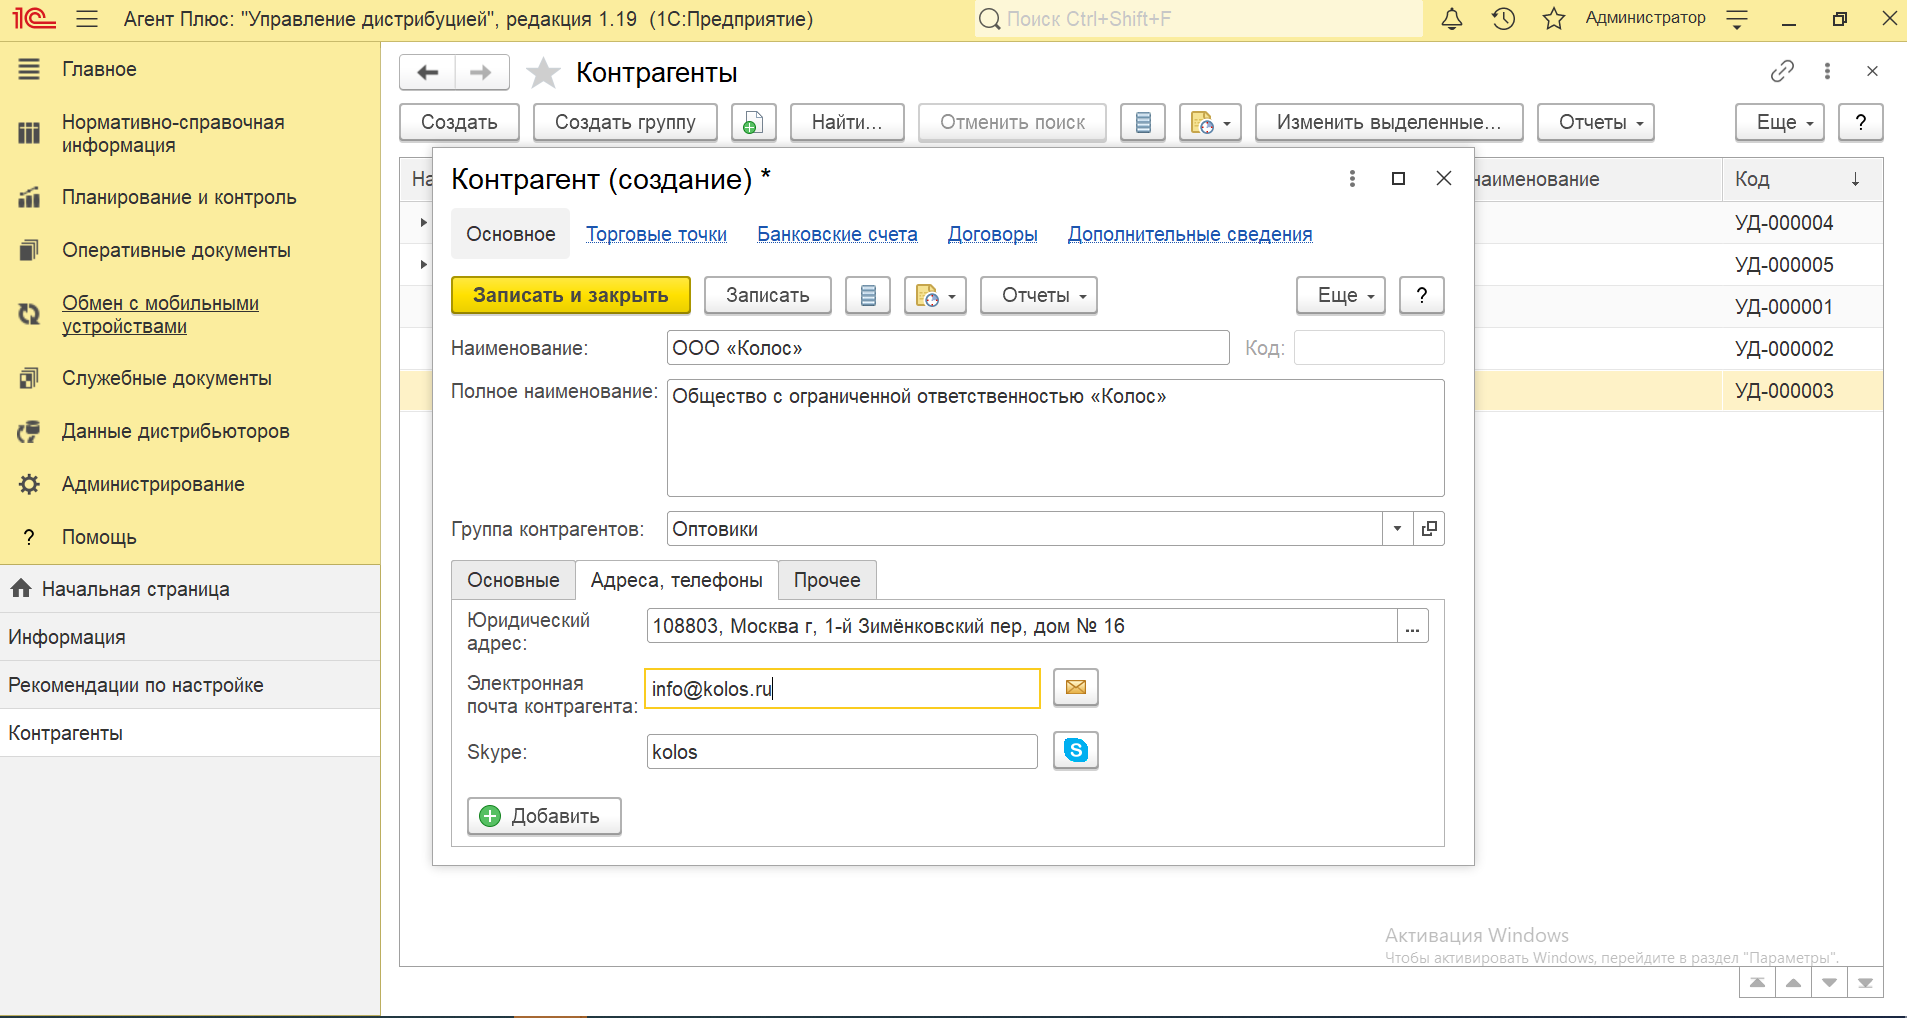Viewport: 1907px width, 1018px height.
Task: Open Дополнительные сведения link
Action: pyautogui.click(x=1190, y=234)
